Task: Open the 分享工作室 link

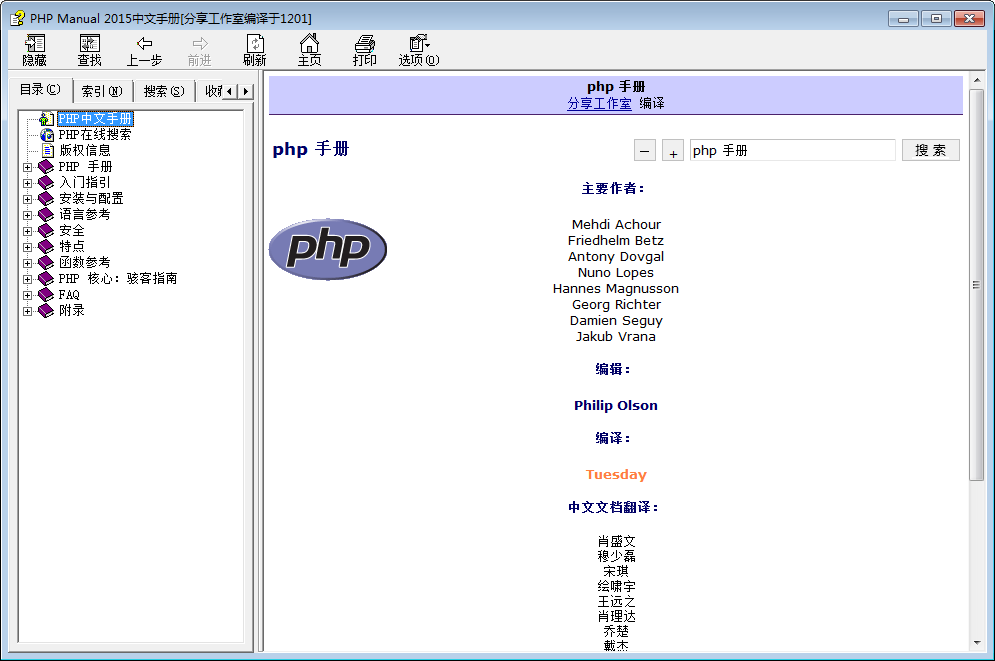Action: tap(599, 103)
